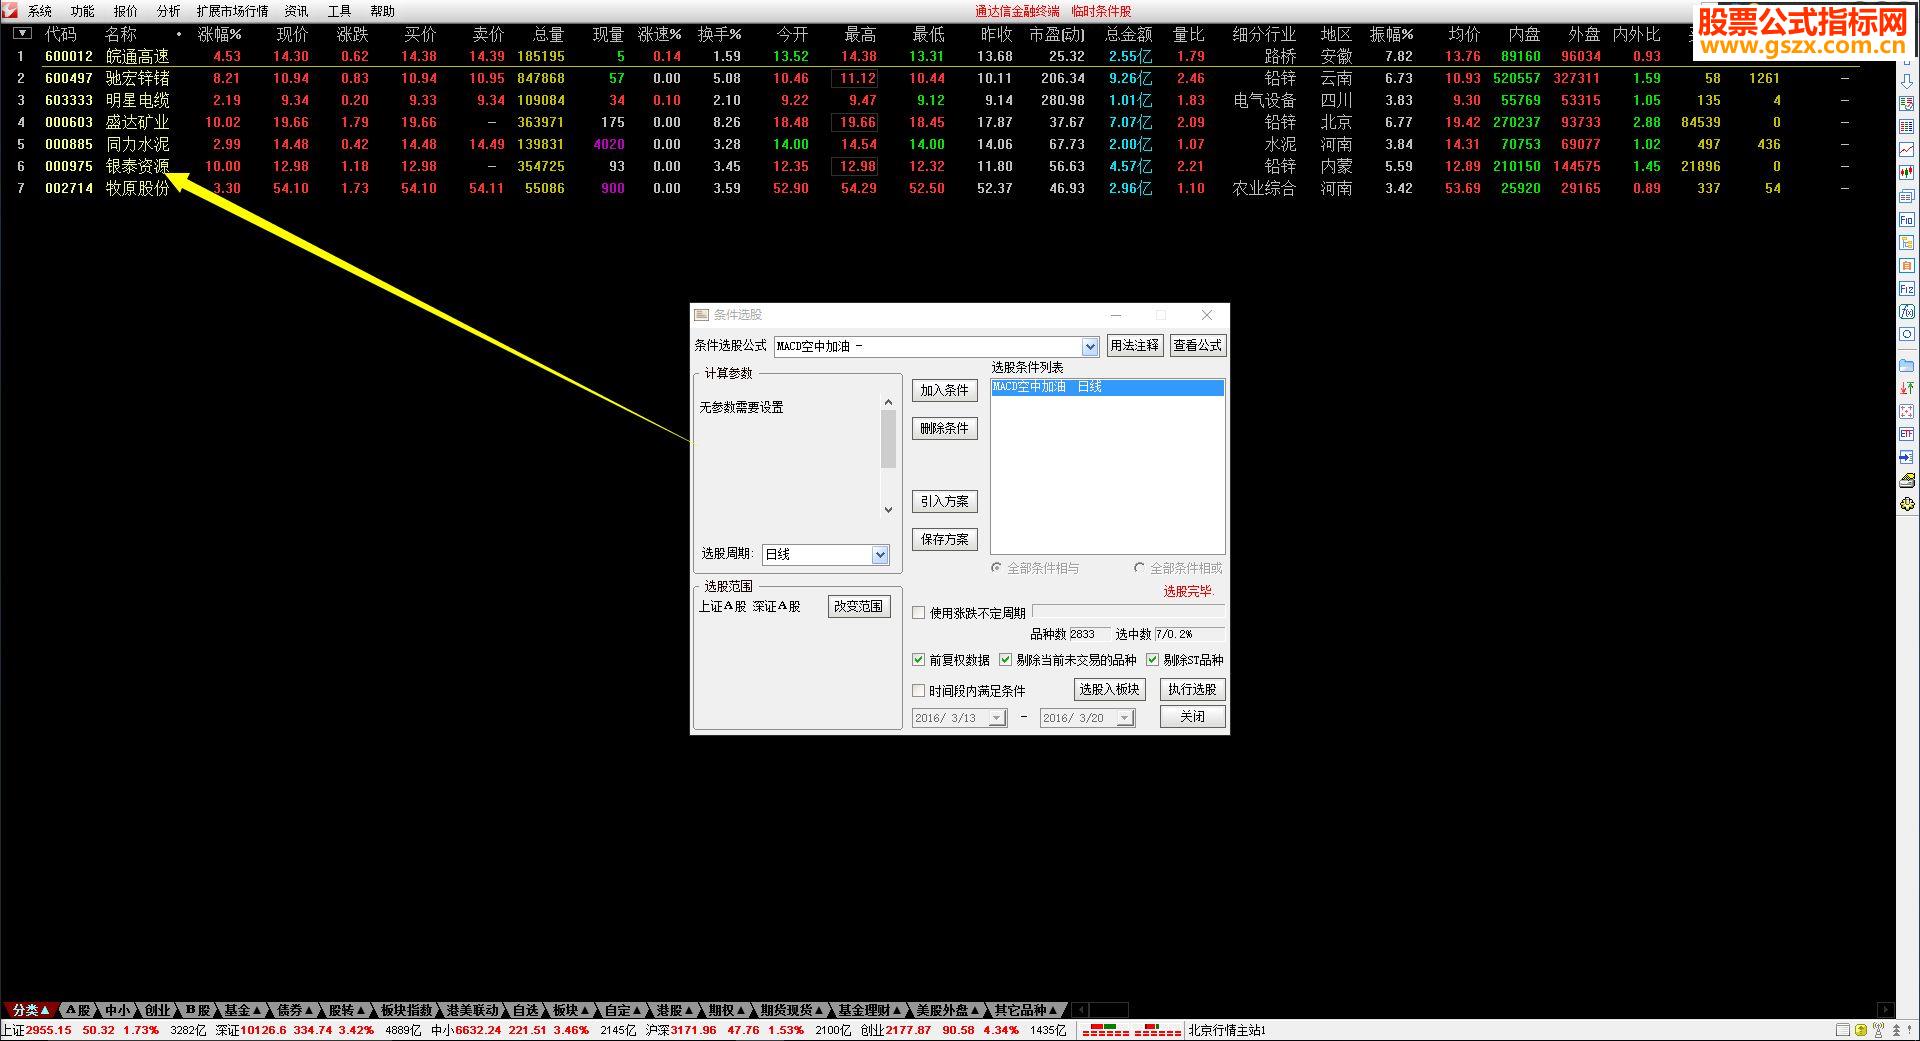Click the 计算参数 vertical scrollbar thumb
Viewport: 1920px width, 1041px height.
coord(888,440)
